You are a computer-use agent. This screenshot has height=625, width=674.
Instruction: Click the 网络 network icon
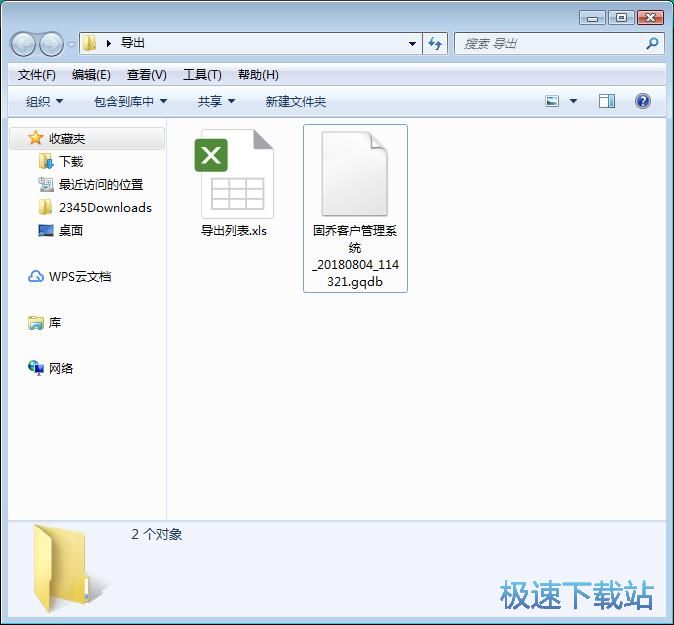pos(36,368)
